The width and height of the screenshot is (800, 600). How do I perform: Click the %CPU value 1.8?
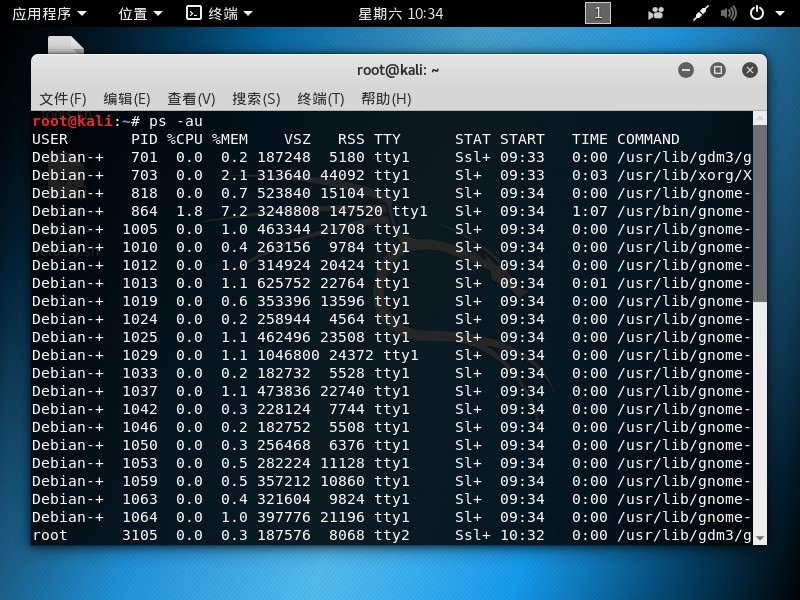[x=189, y=211]
